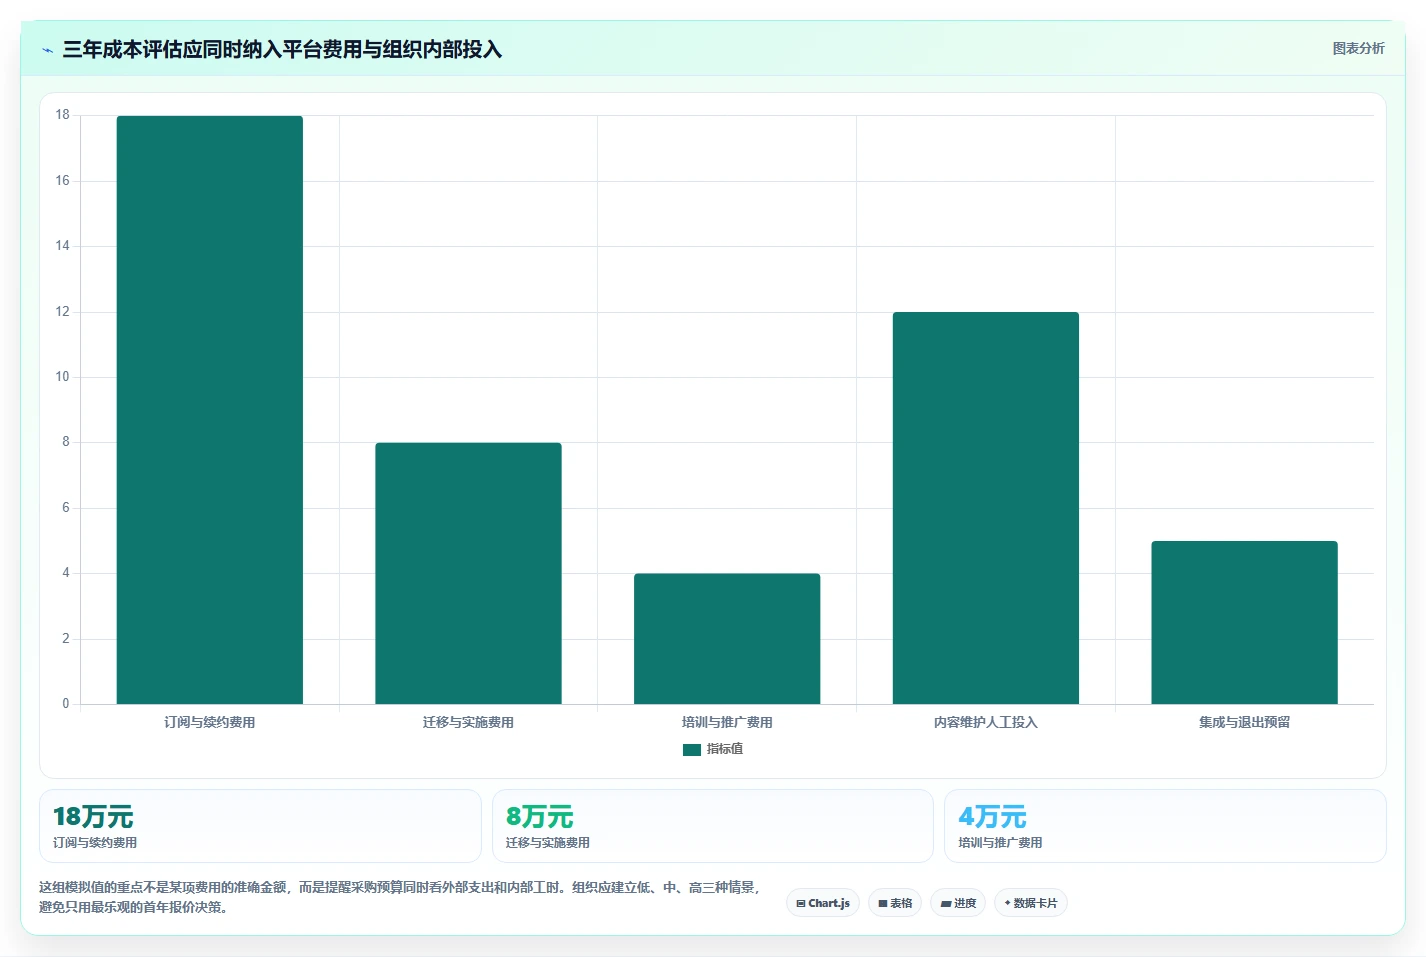
Task: Click the blue icon beside the panel title
Action: tap(47, 50)
